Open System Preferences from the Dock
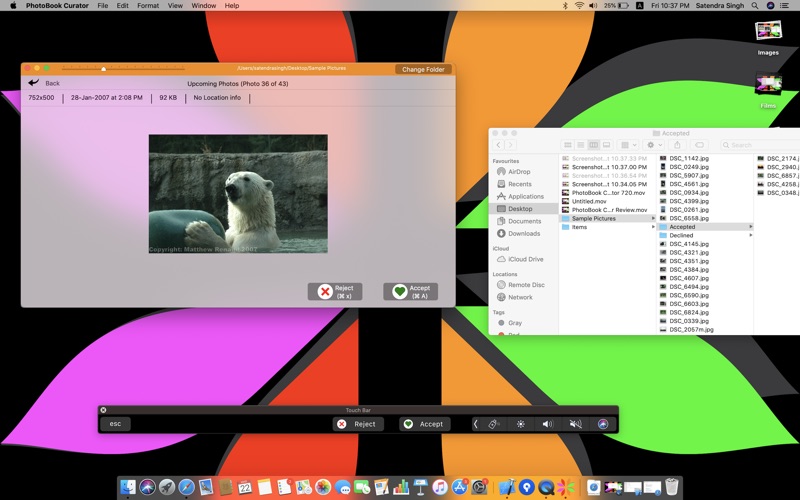The height and width of the screenshot is (500, 800). pos(479,487)
